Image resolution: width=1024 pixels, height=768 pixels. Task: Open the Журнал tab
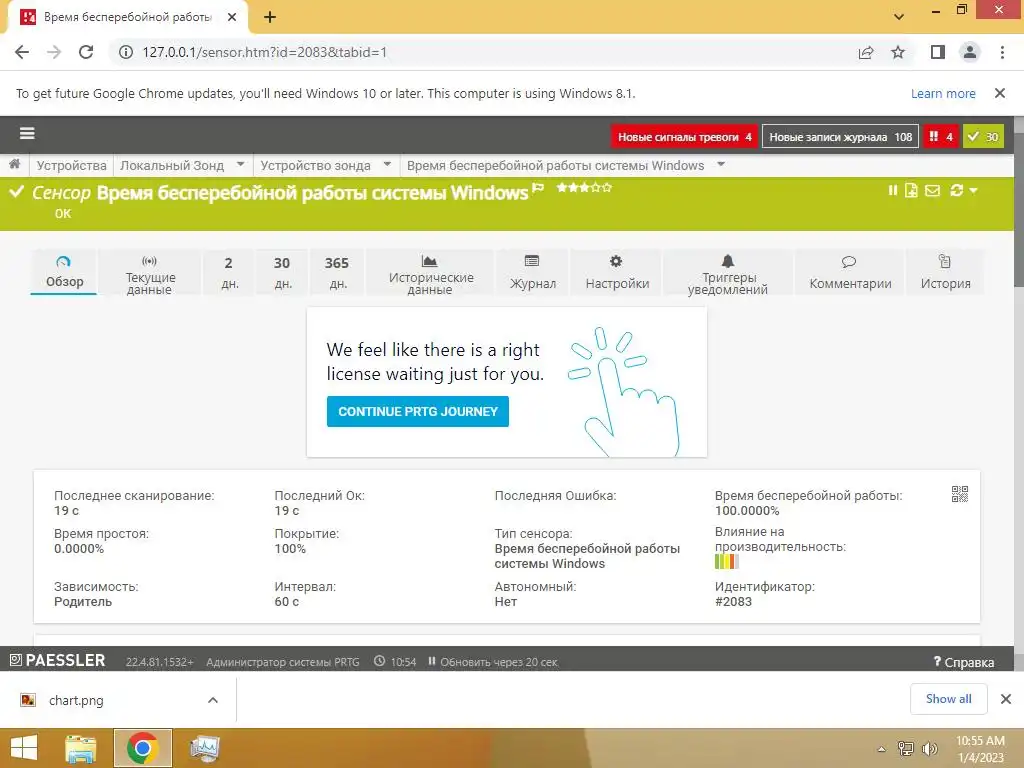(533, 272)
